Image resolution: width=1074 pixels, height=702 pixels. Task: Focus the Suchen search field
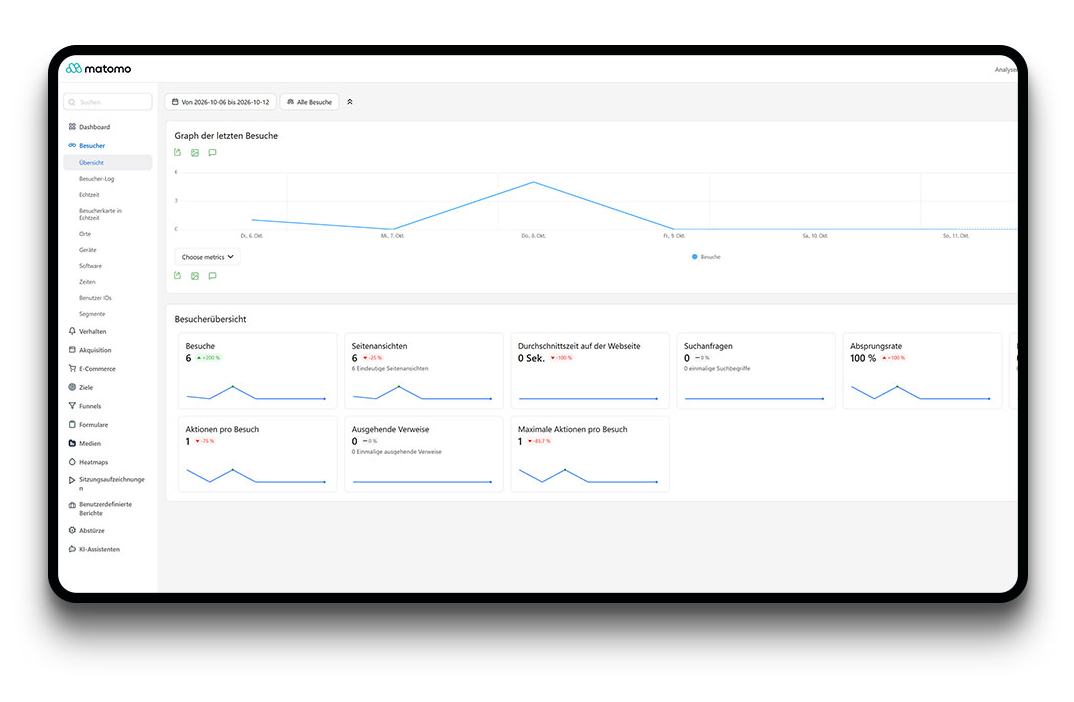[108, 102]
